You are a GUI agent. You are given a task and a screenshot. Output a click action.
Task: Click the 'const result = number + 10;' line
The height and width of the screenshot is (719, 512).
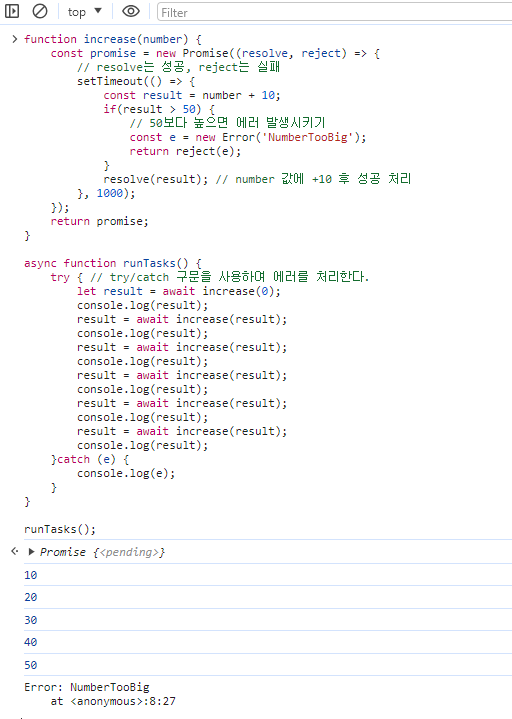pyautogui.click(x=192, y=95)
